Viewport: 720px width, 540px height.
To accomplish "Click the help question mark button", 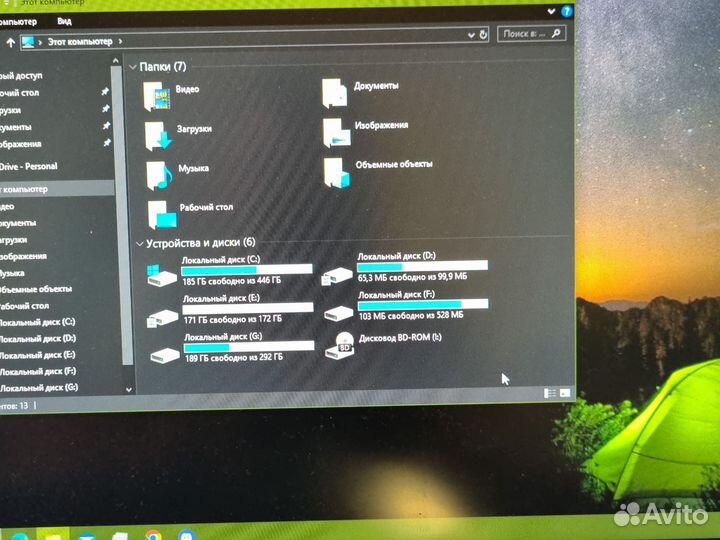I will (x=567, y=11).
